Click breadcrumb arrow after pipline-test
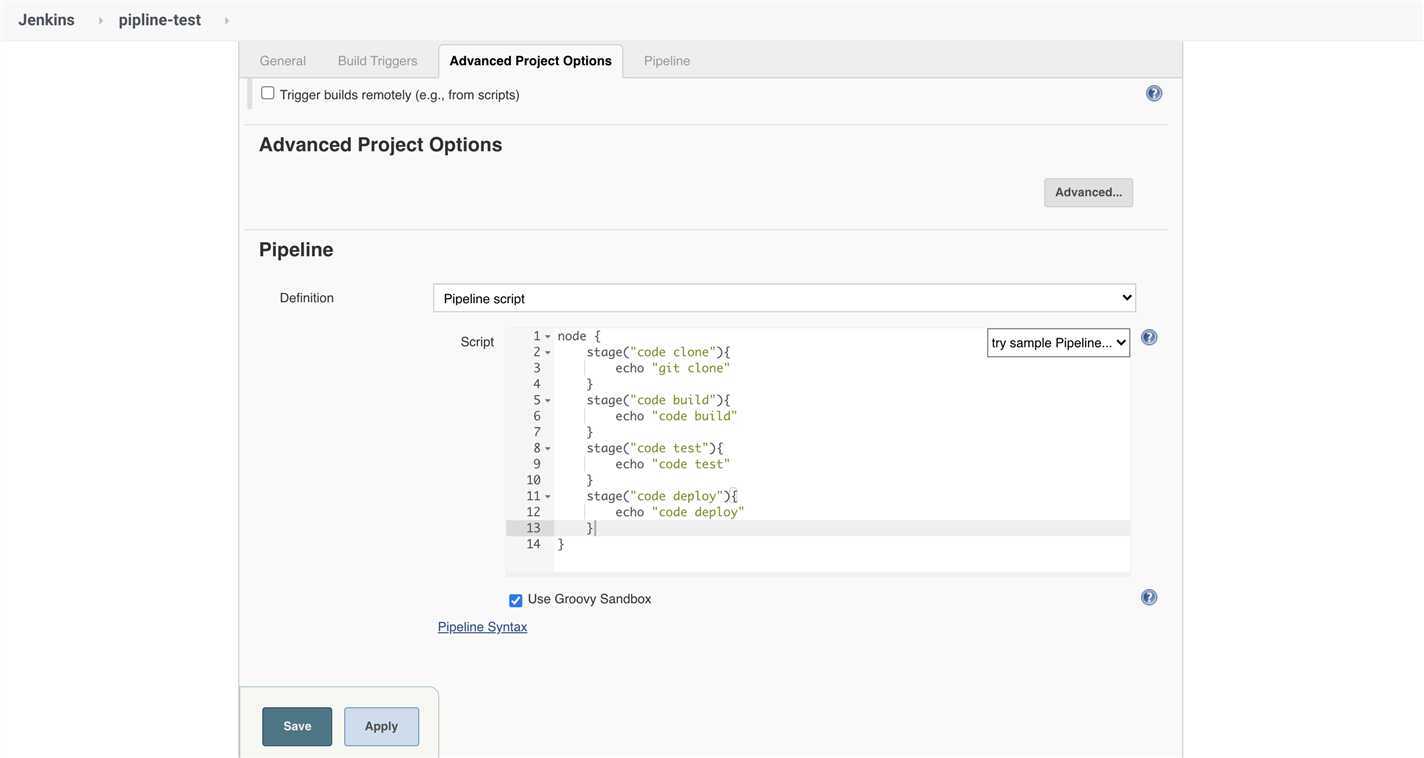The height and width of the screenshot is (758, 1424). (x=226, y=20)
